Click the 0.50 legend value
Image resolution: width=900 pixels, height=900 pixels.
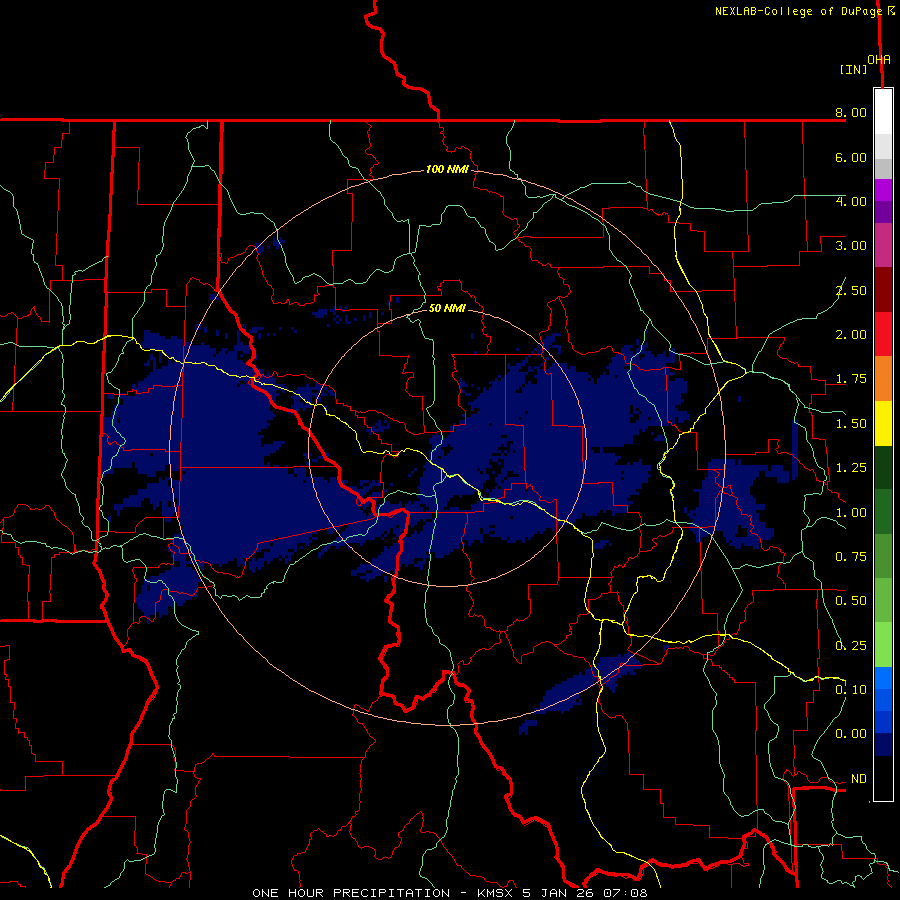[851, 601]
